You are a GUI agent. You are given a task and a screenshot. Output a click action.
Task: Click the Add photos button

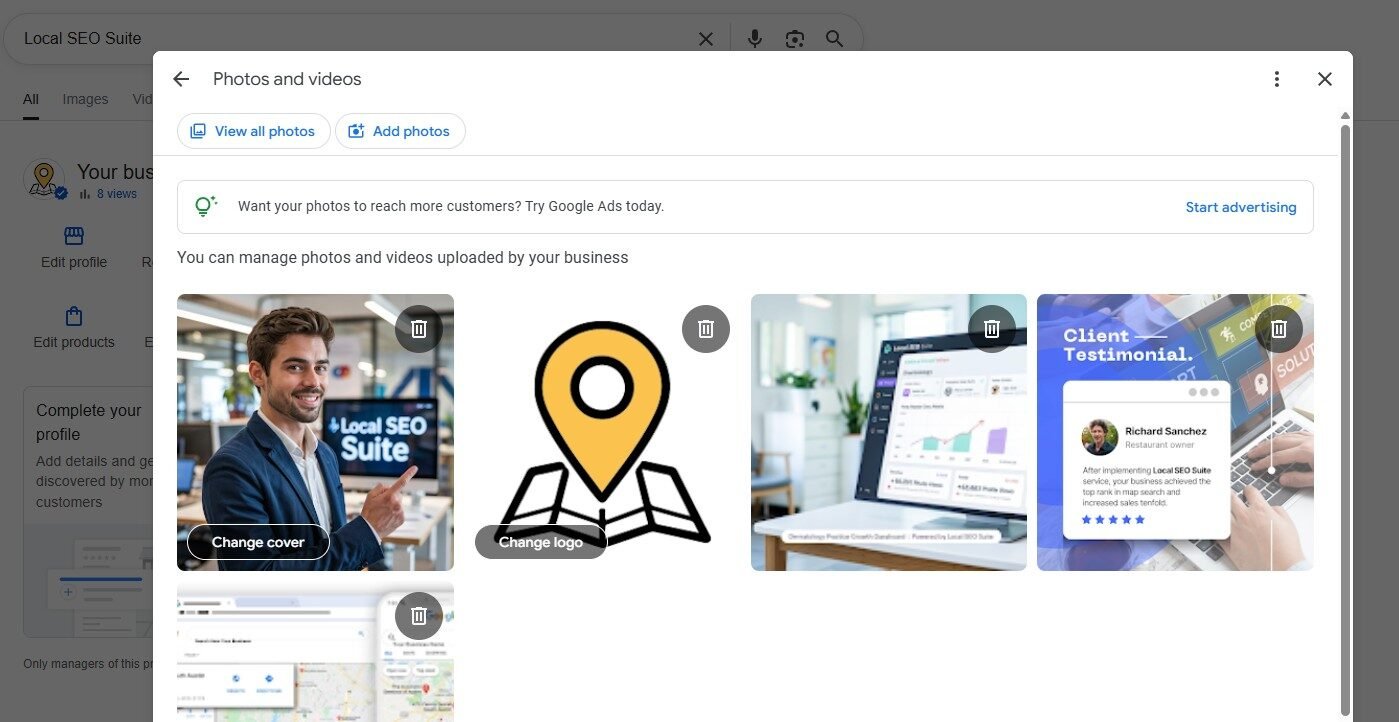(x=400, y=131)
